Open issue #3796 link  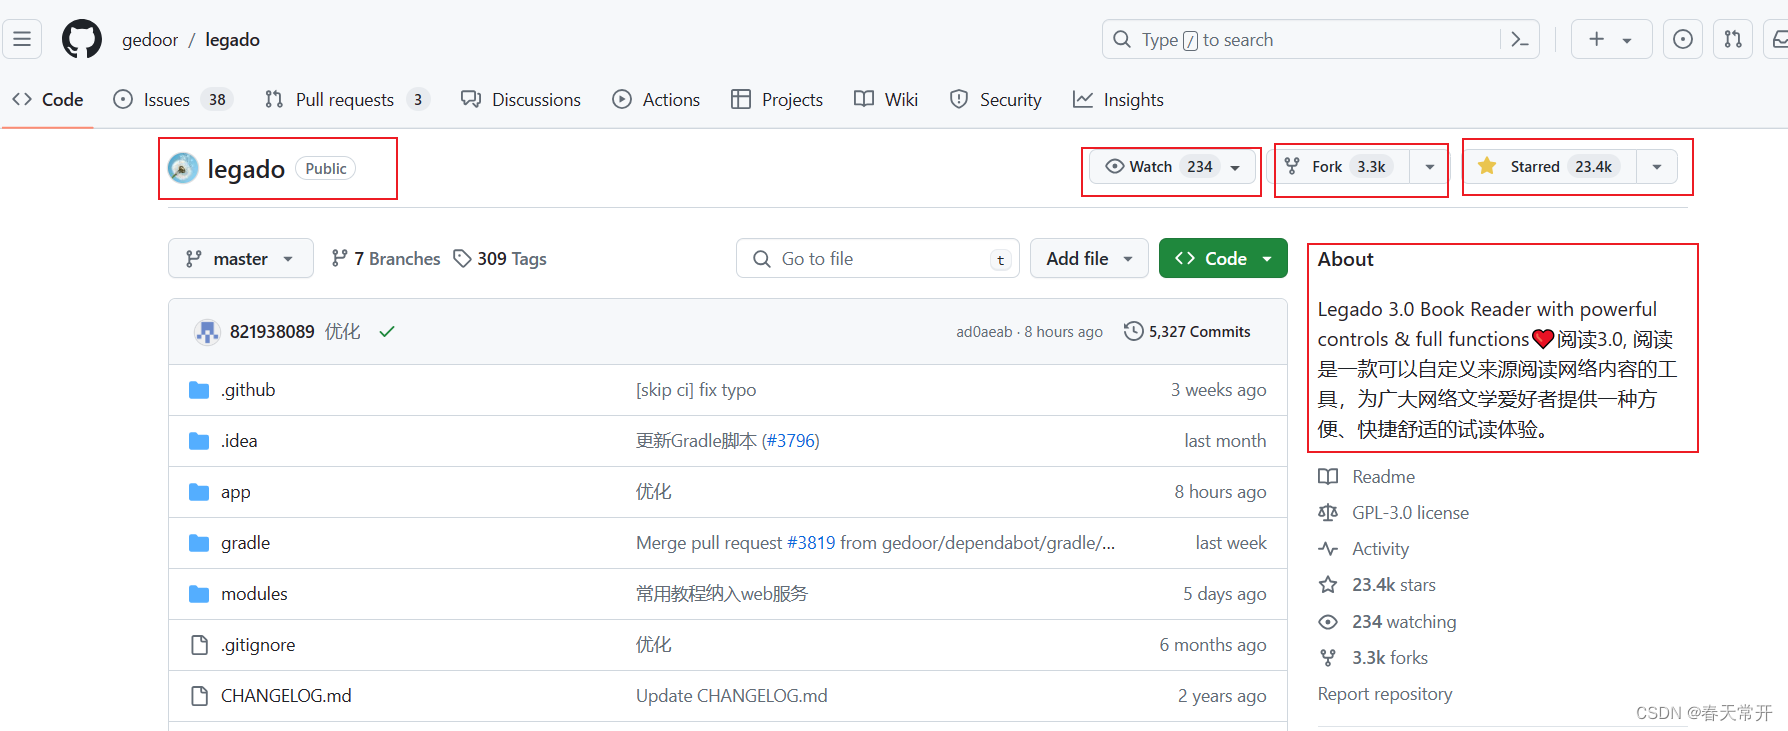[x=790, y=441]
